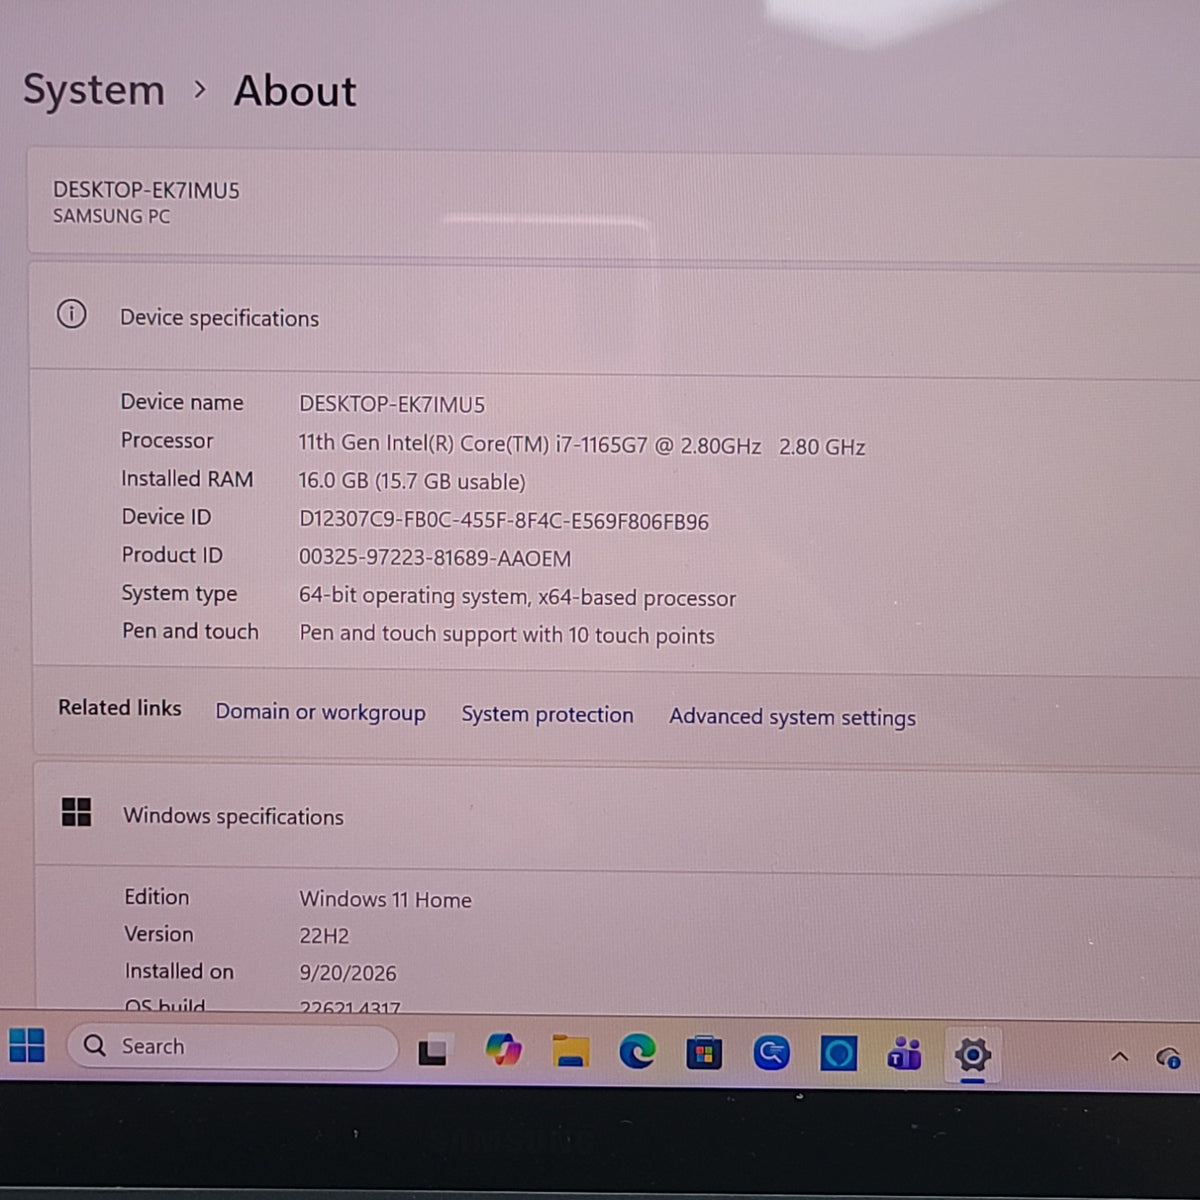
Task: Select the Device ID value D12307C9
Action: coord(504,521)
